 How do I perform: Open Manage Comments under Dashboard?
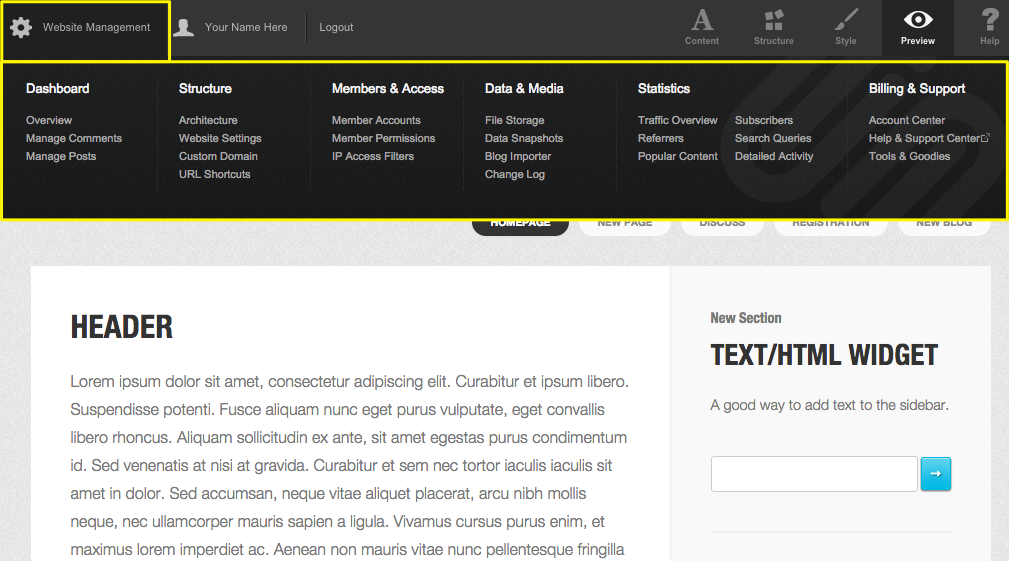(x=74, y=138)
